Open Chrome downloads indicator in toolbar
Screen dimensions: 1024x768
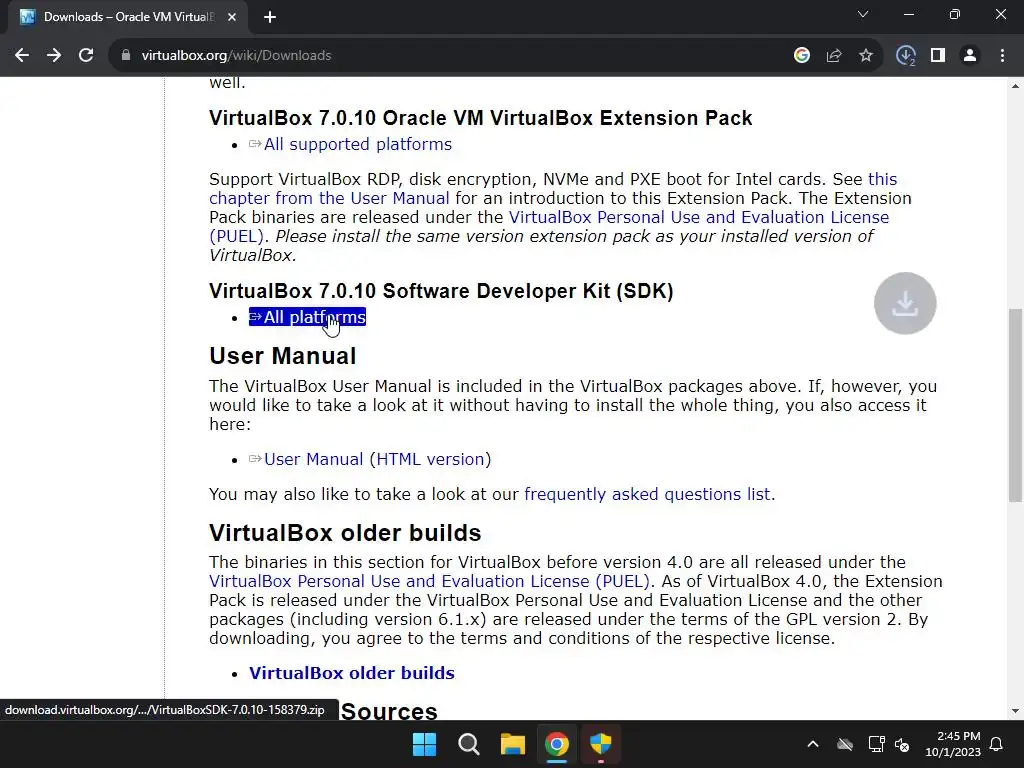906,56
